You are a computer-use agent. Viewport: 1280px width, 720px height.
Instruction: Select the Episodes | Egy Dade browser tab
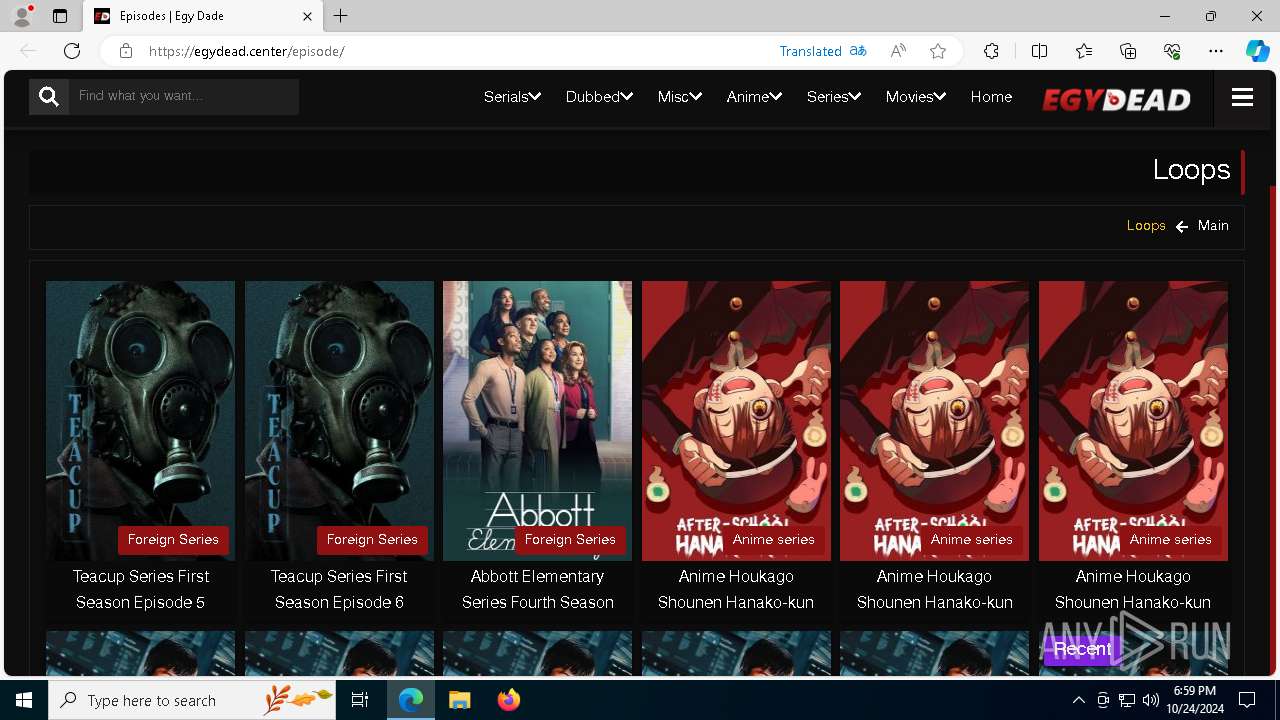point(202,16)
